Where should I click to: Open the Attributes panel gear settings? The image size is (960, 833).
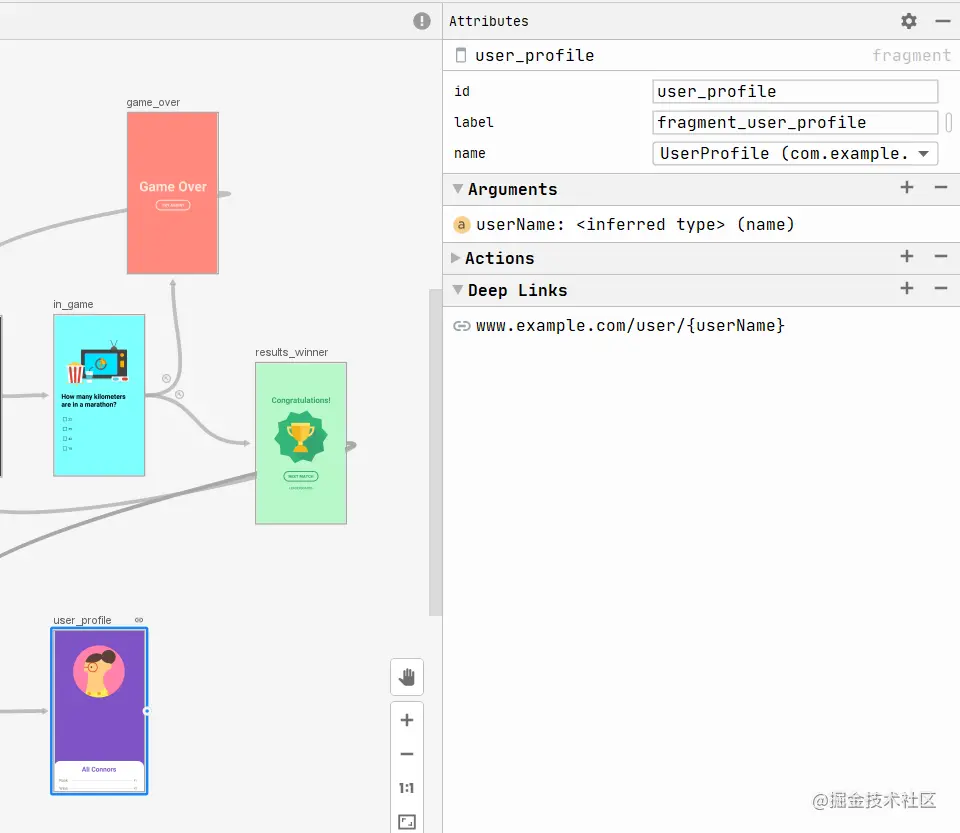(909, 21)
